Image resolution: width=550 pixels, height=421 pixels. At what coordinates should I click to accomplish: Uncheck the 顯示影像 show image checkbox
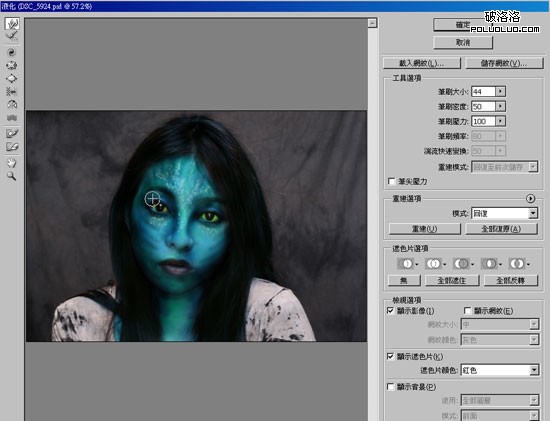390,310
